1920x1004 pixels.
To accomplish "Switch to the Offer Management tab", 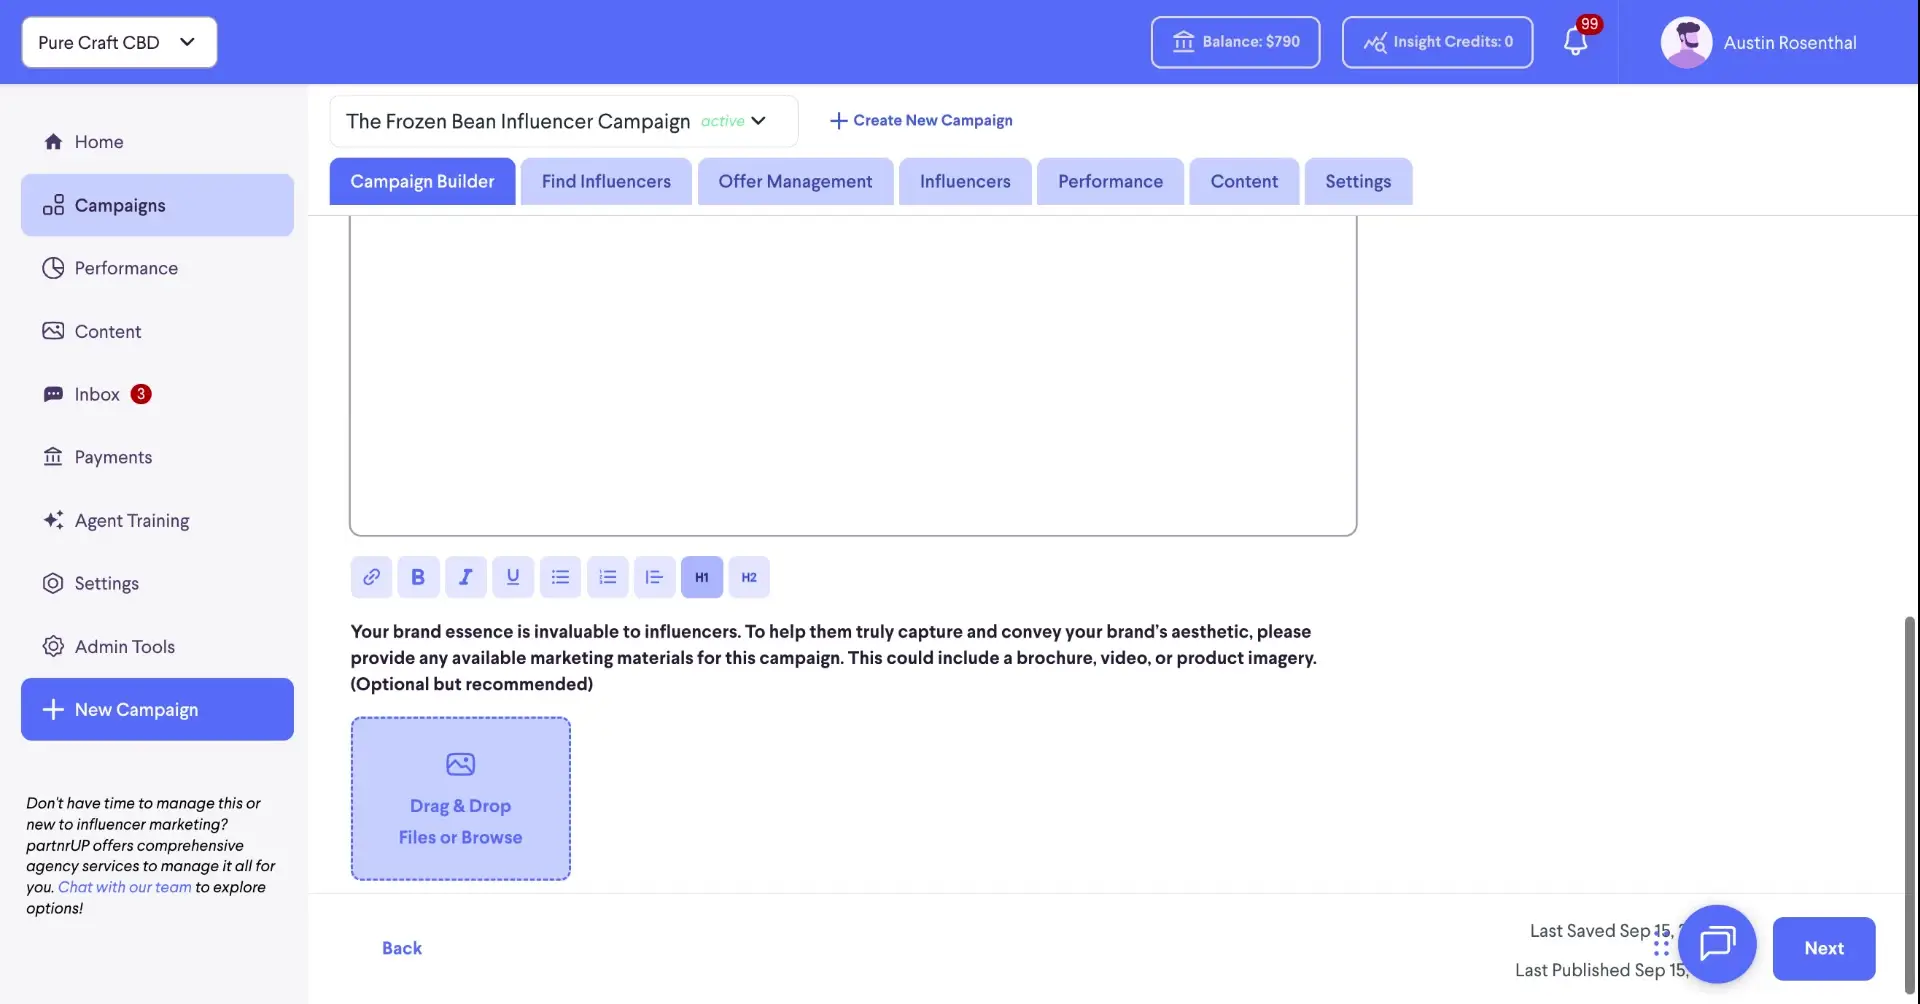I will [794, 181].
